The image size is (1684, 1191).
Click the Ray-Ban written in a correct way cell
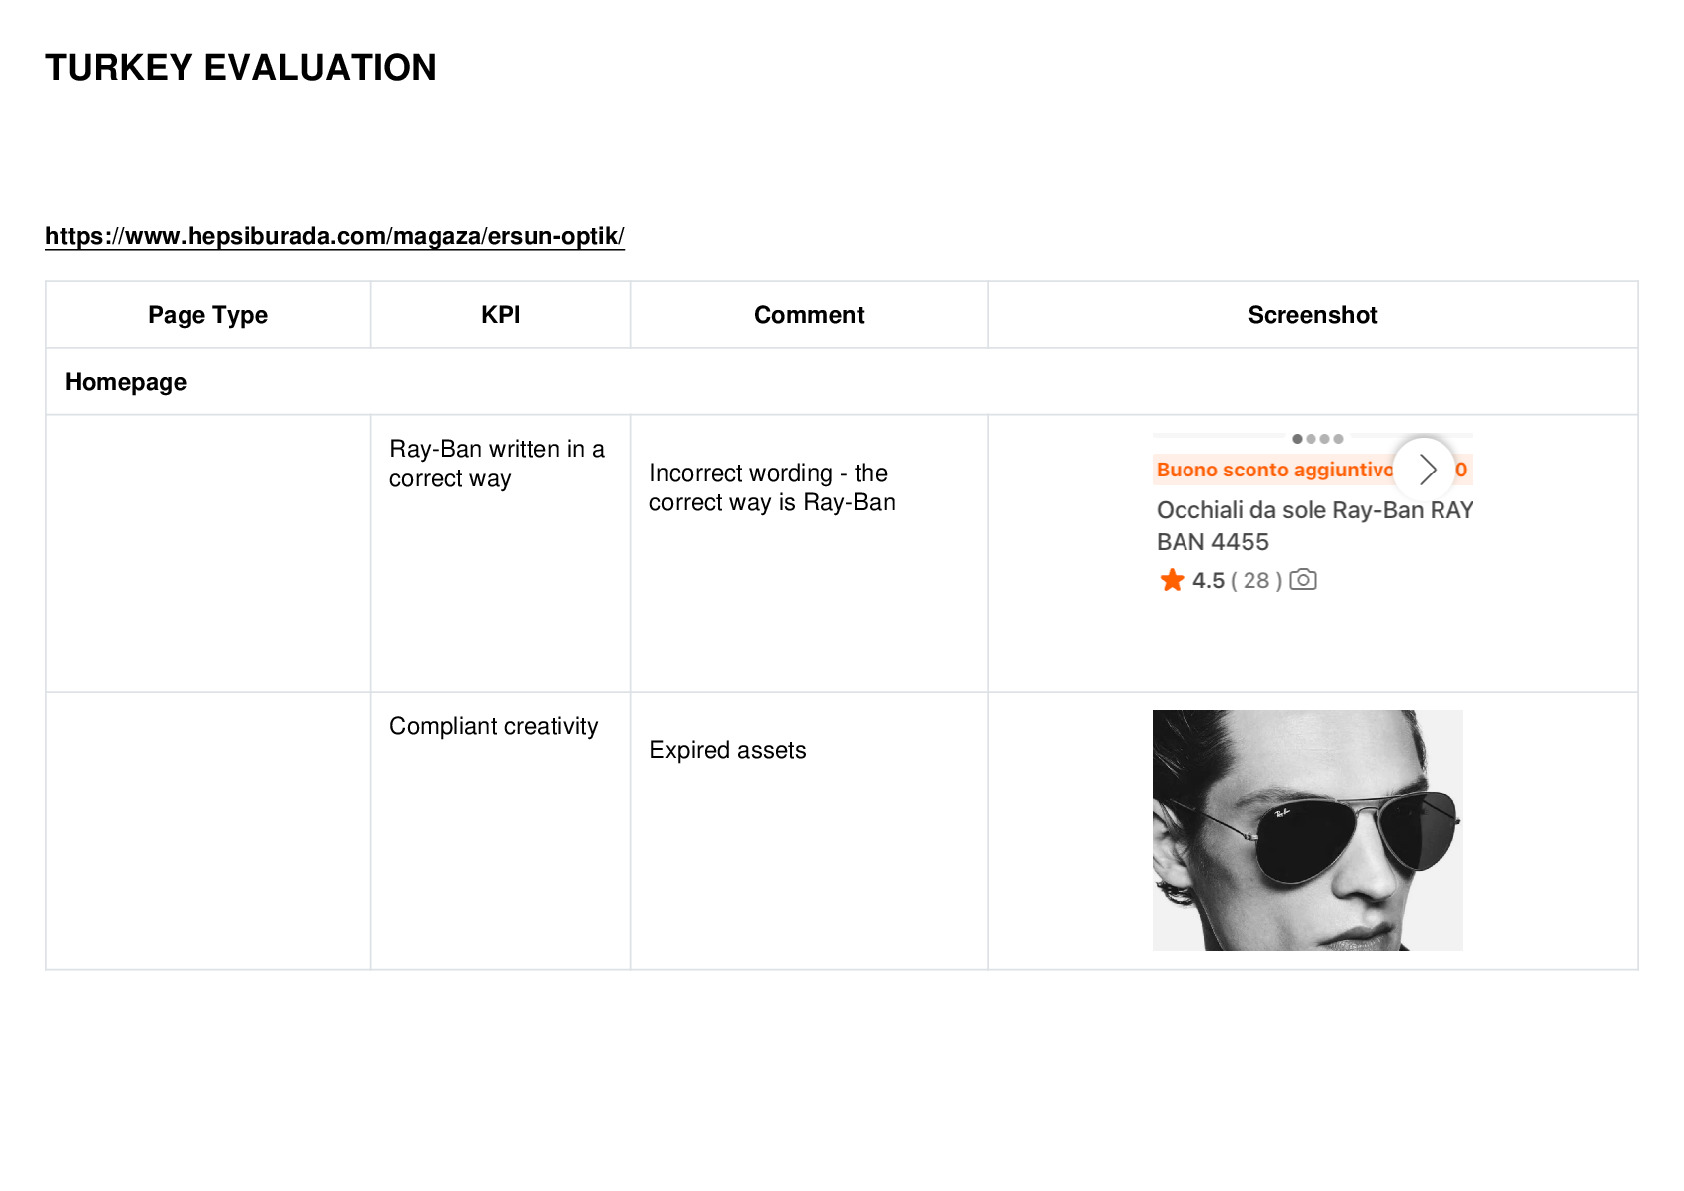497,464
